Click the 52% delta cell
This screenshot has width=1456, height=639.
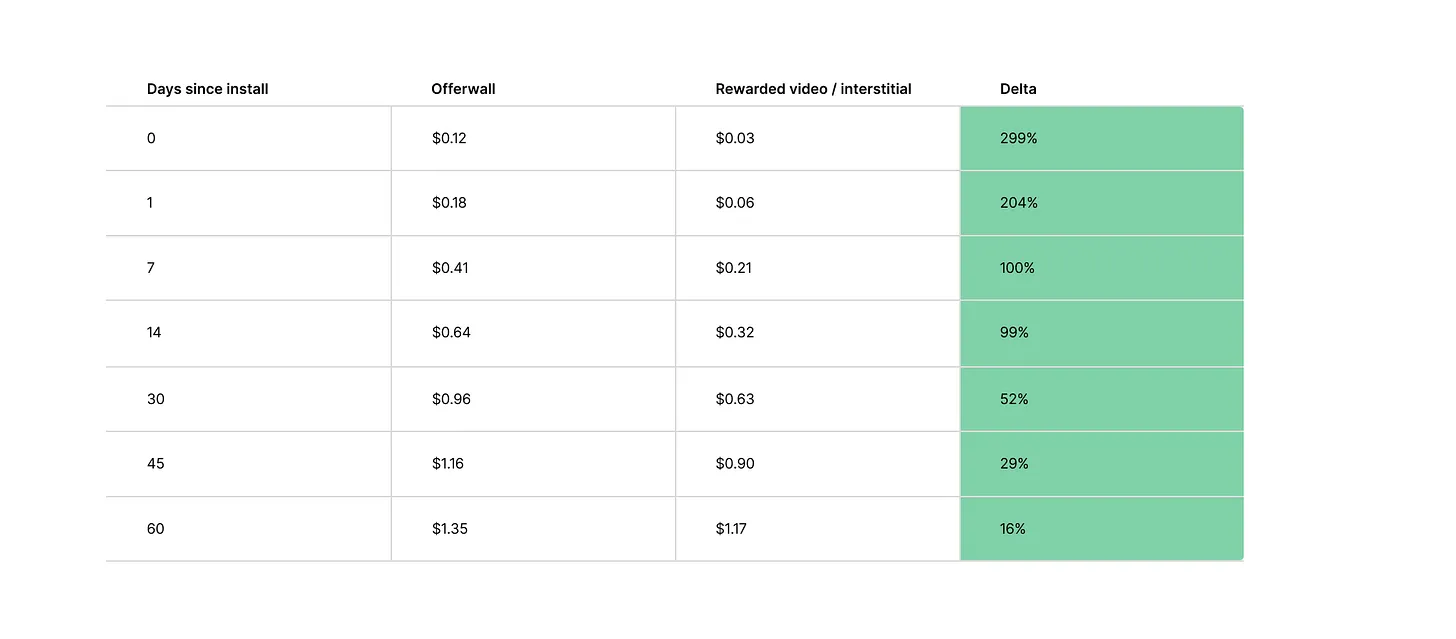pyautogui.click(x=1014, y=399)
